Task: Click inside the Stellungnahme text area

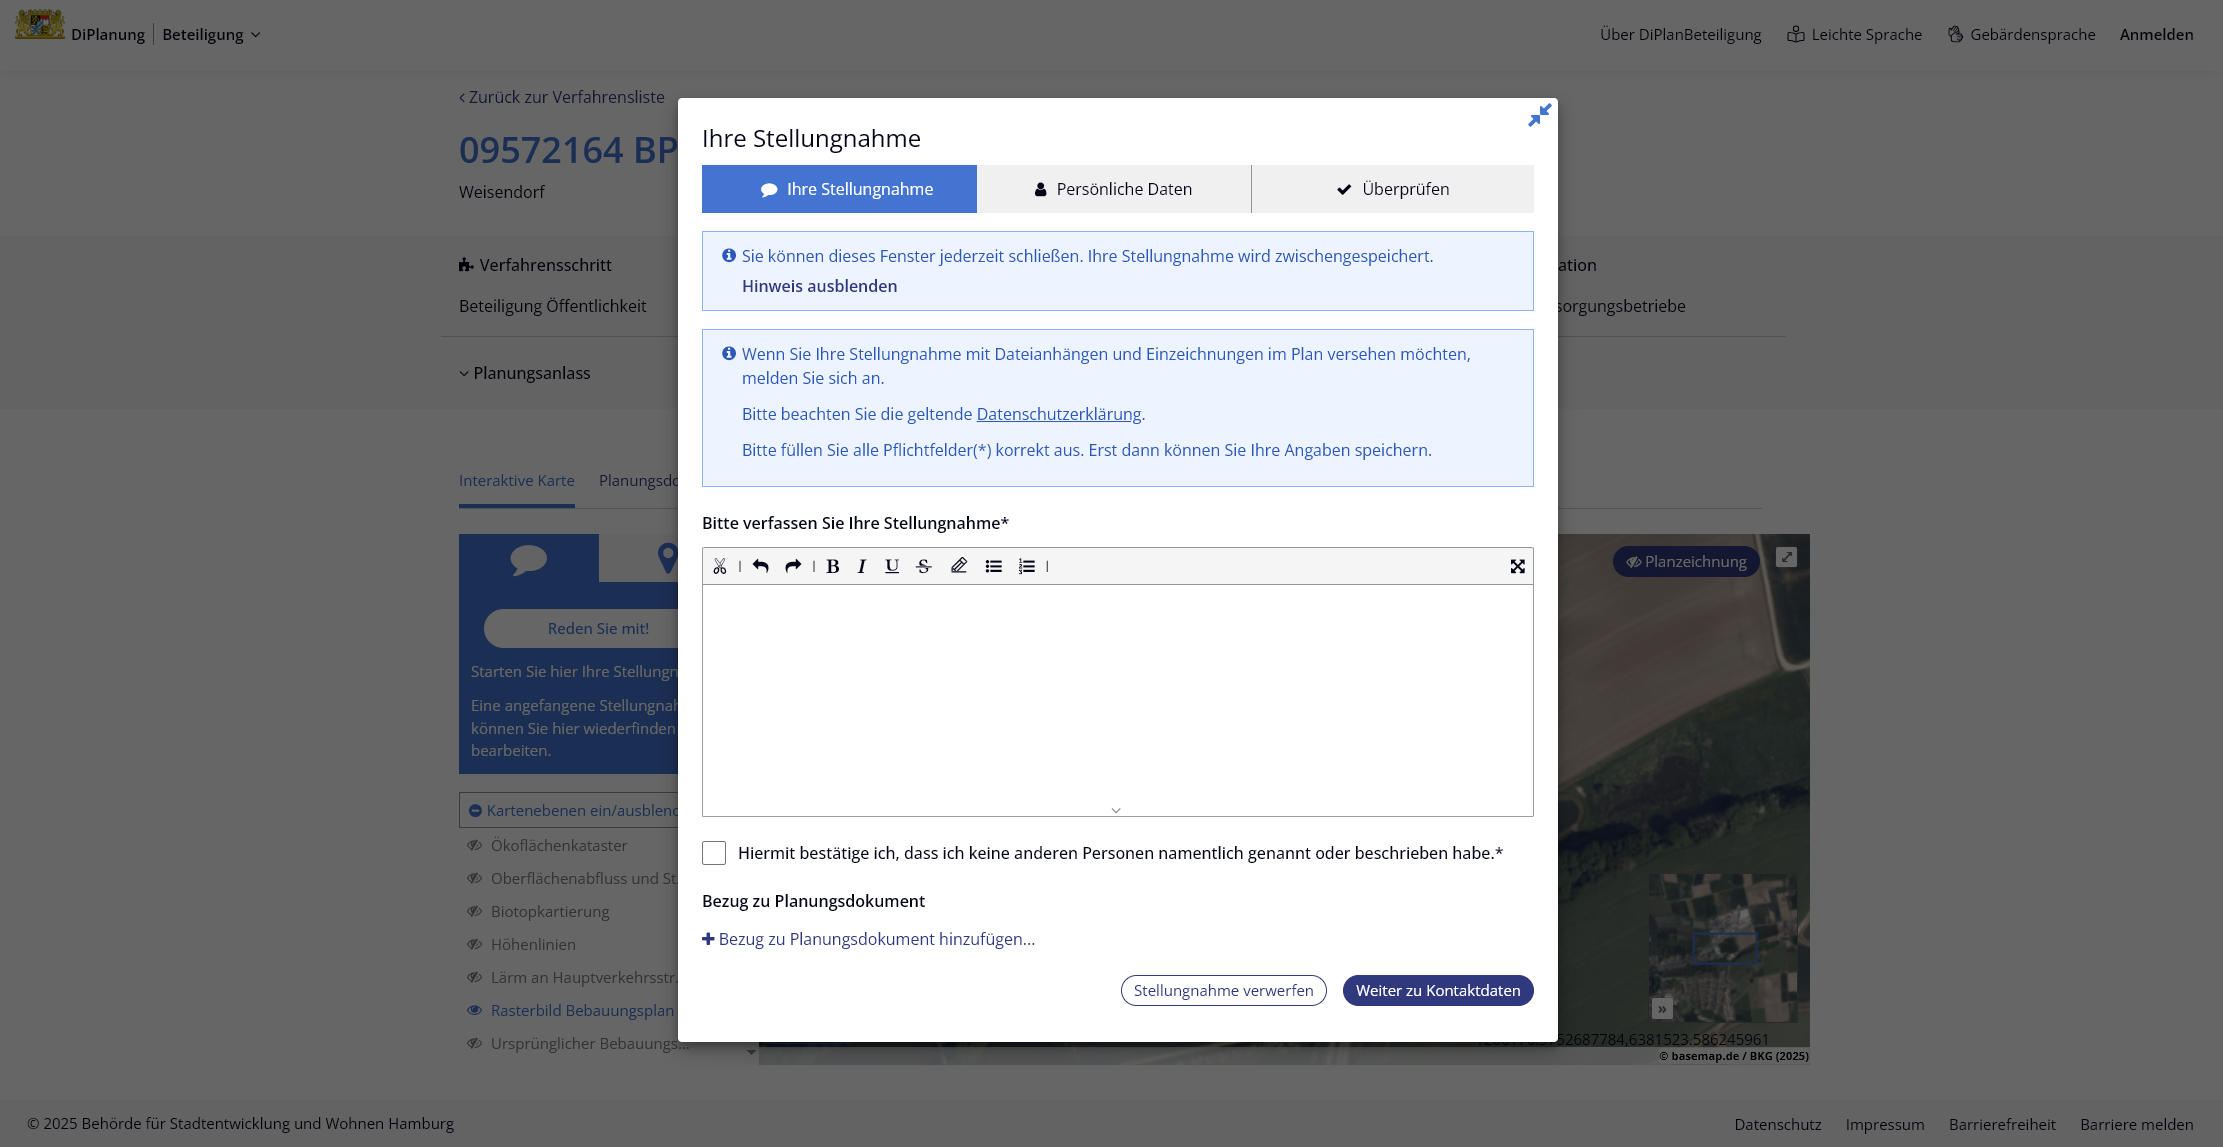Action: [1117, 700]
